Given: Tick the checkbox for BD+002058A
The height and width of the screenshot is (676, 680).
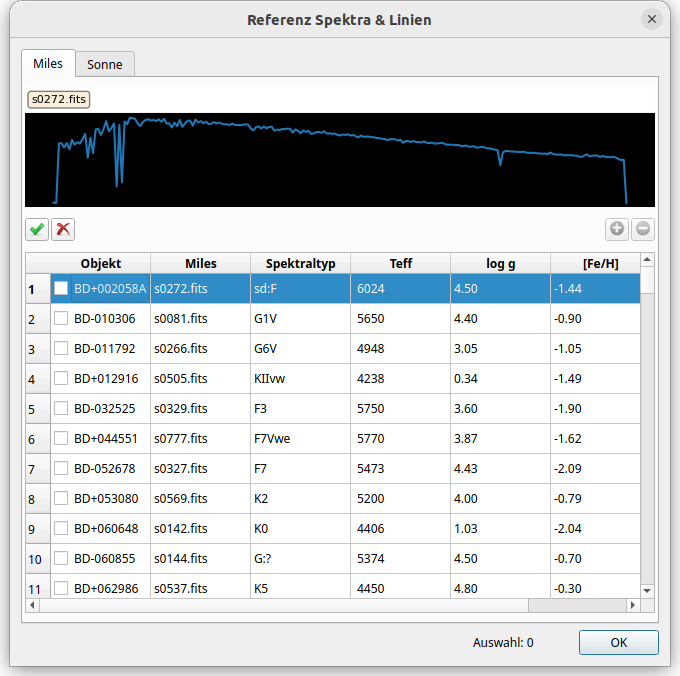Looking at the screenshot, I should 61,288.
